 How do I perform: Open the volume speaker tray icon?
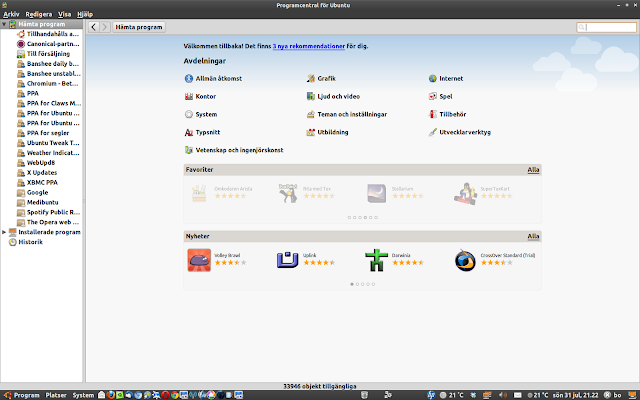pos(503,395)
